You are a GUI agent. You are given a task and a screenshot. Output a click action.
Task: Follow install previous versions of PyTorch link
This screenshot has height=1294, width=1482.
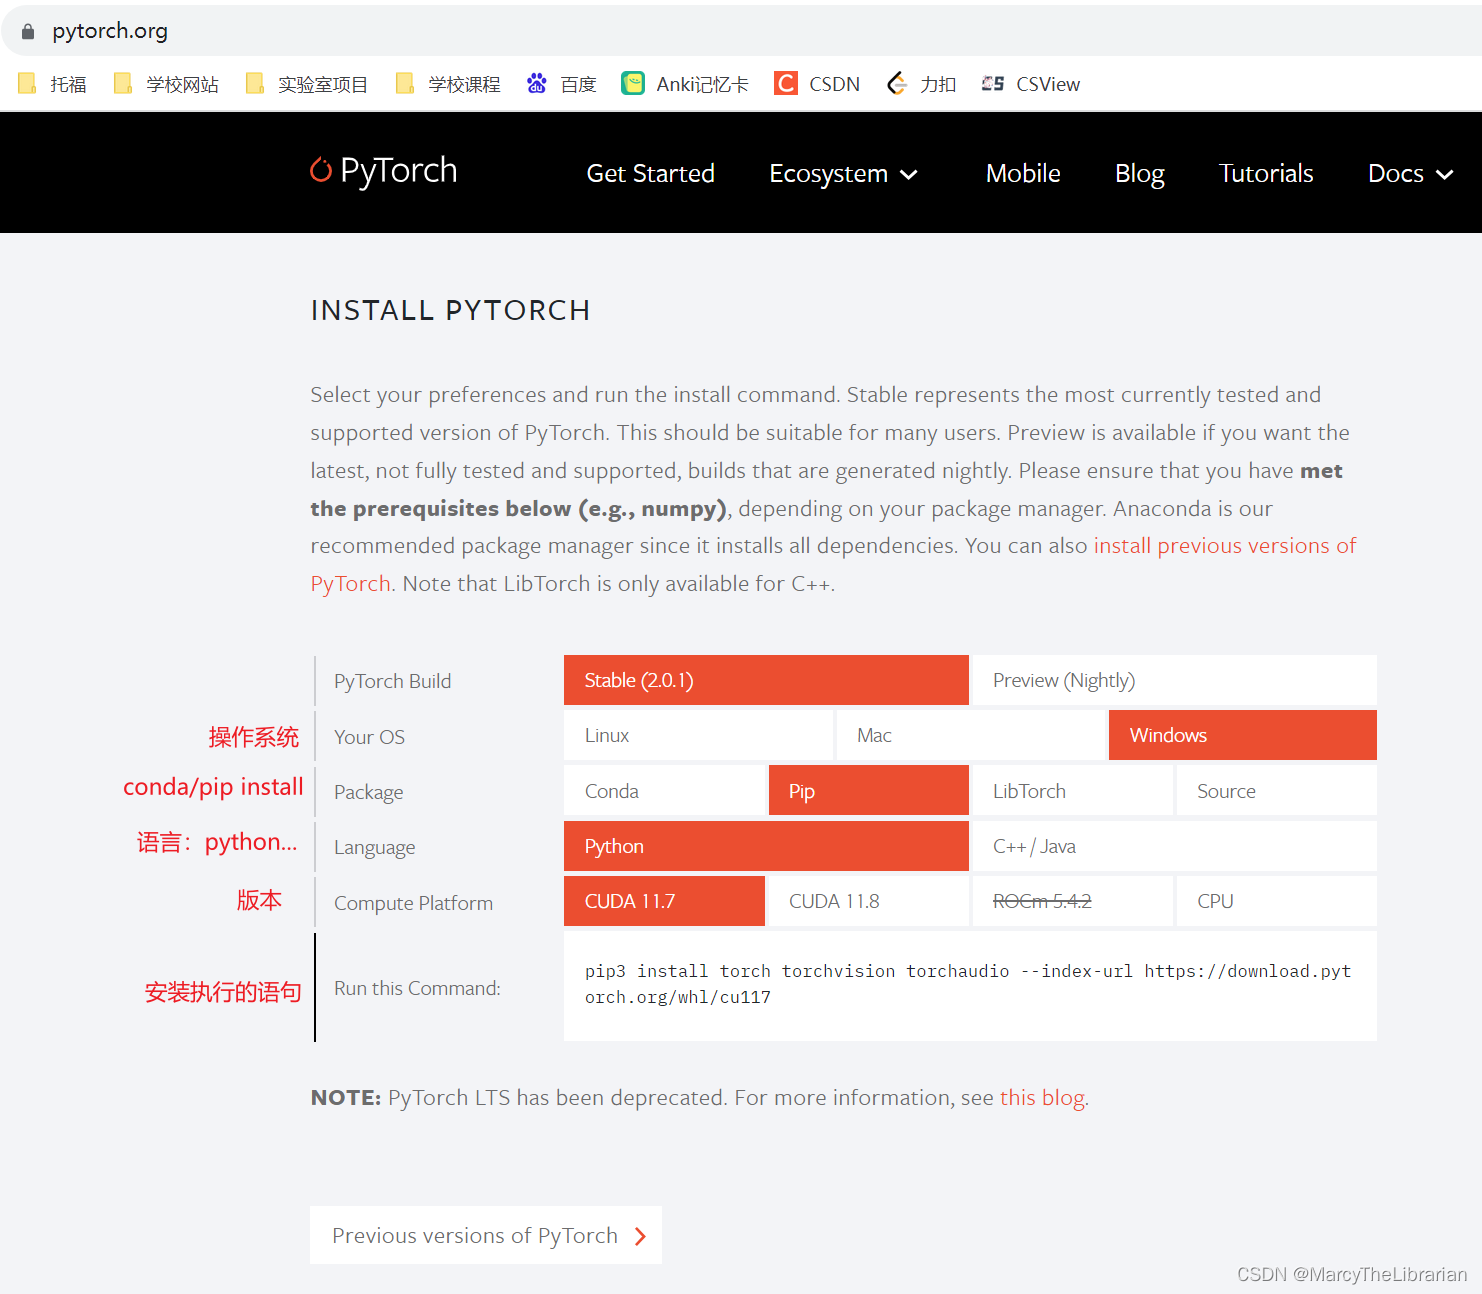pyautogui.click(x=1224, y=546)
